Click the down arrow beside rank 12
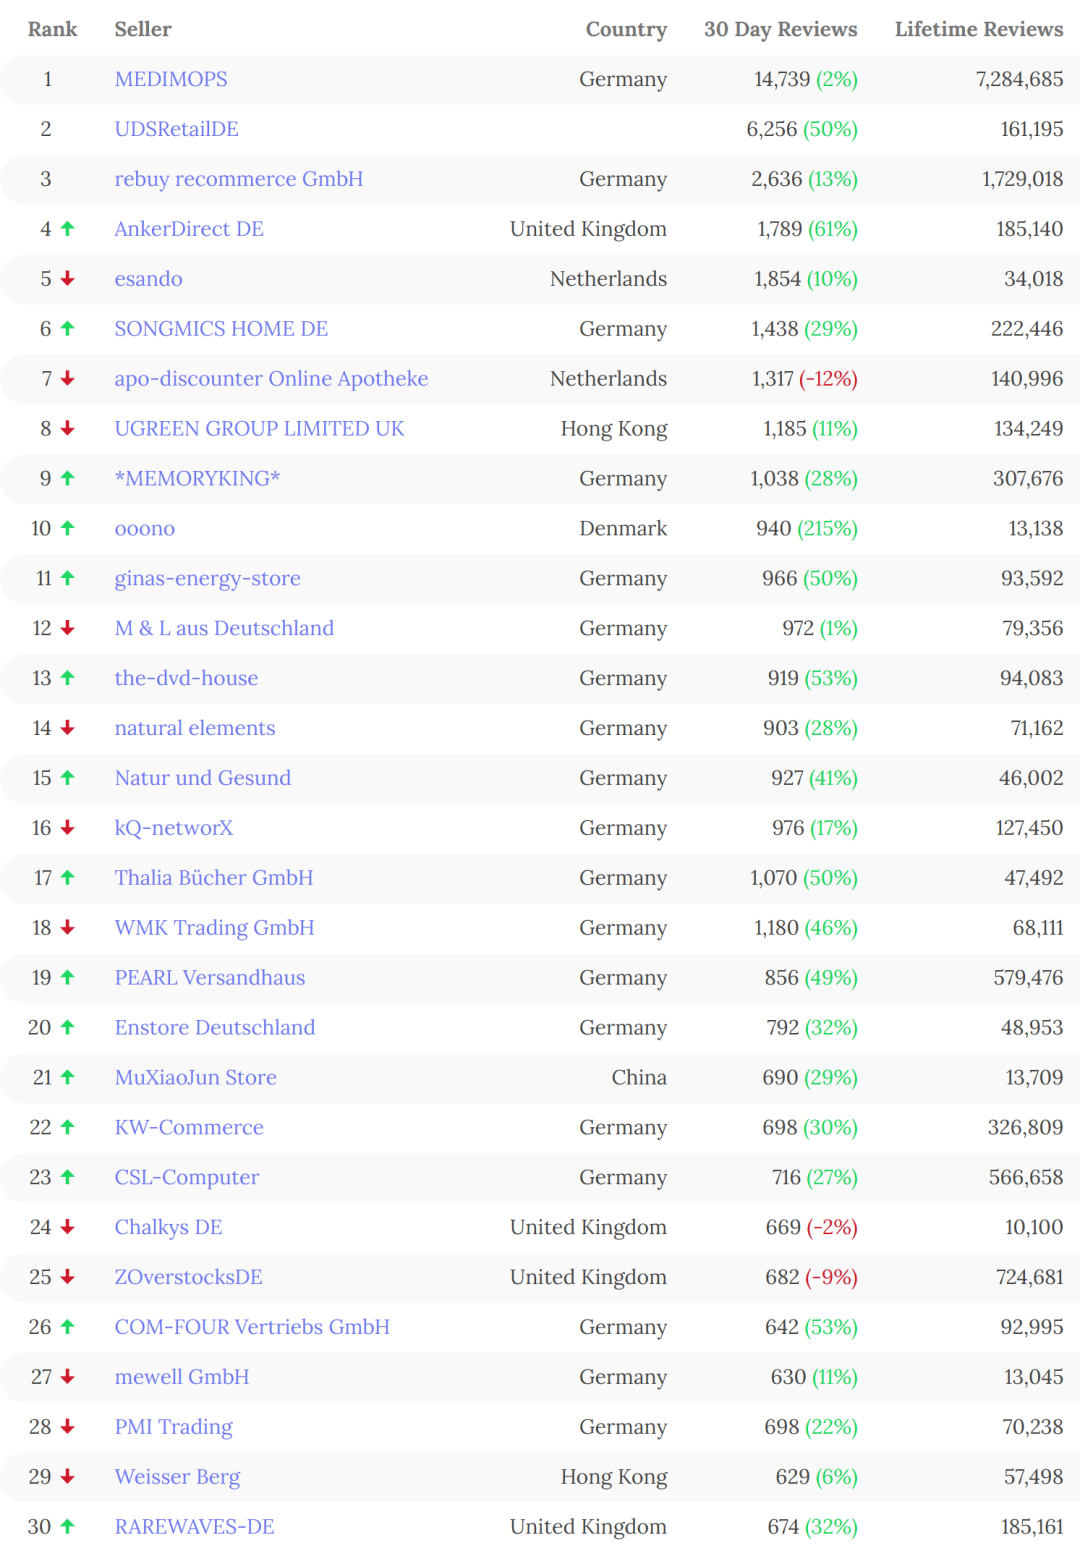The height and width of the screenshot is (1551, 1080). pos(68,627)
